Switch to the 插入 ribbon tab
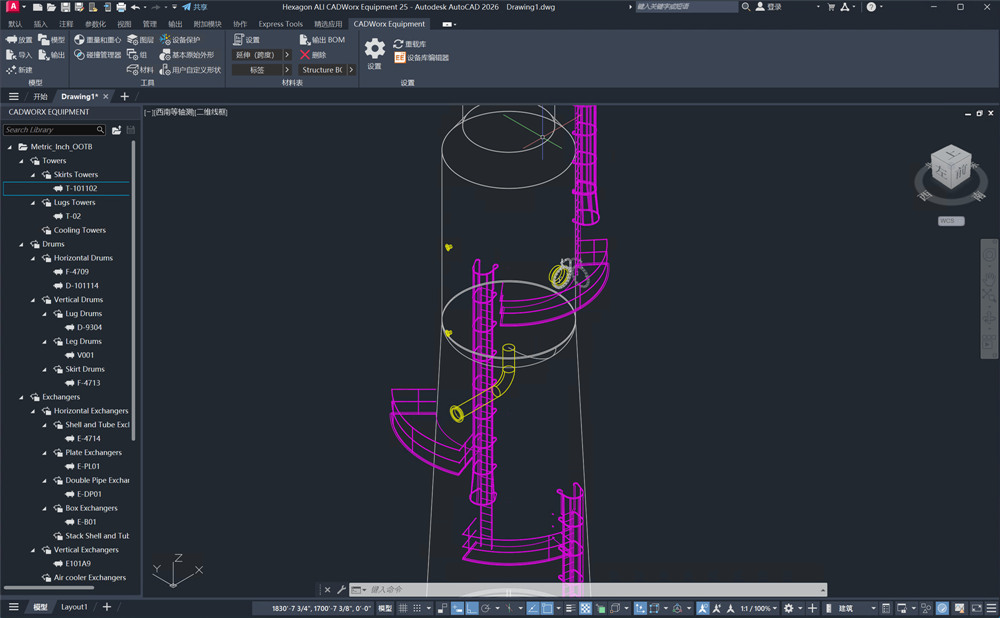This screenshot has width=1000, height=618. pos(40,24)
